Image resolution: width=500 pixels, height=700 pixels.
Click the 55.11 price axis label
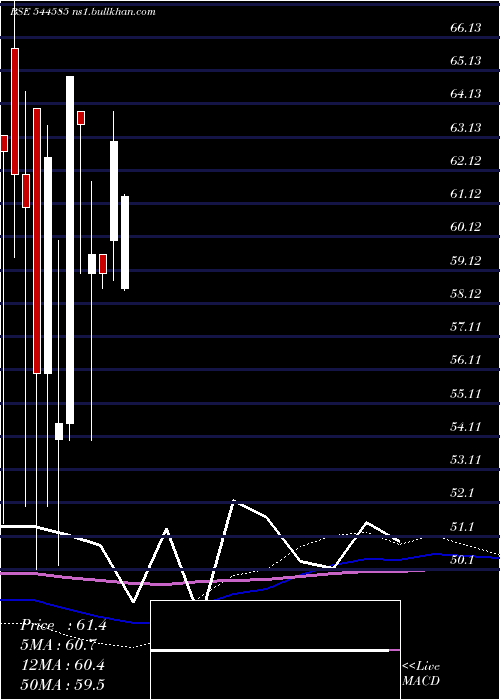click(466, 394)
